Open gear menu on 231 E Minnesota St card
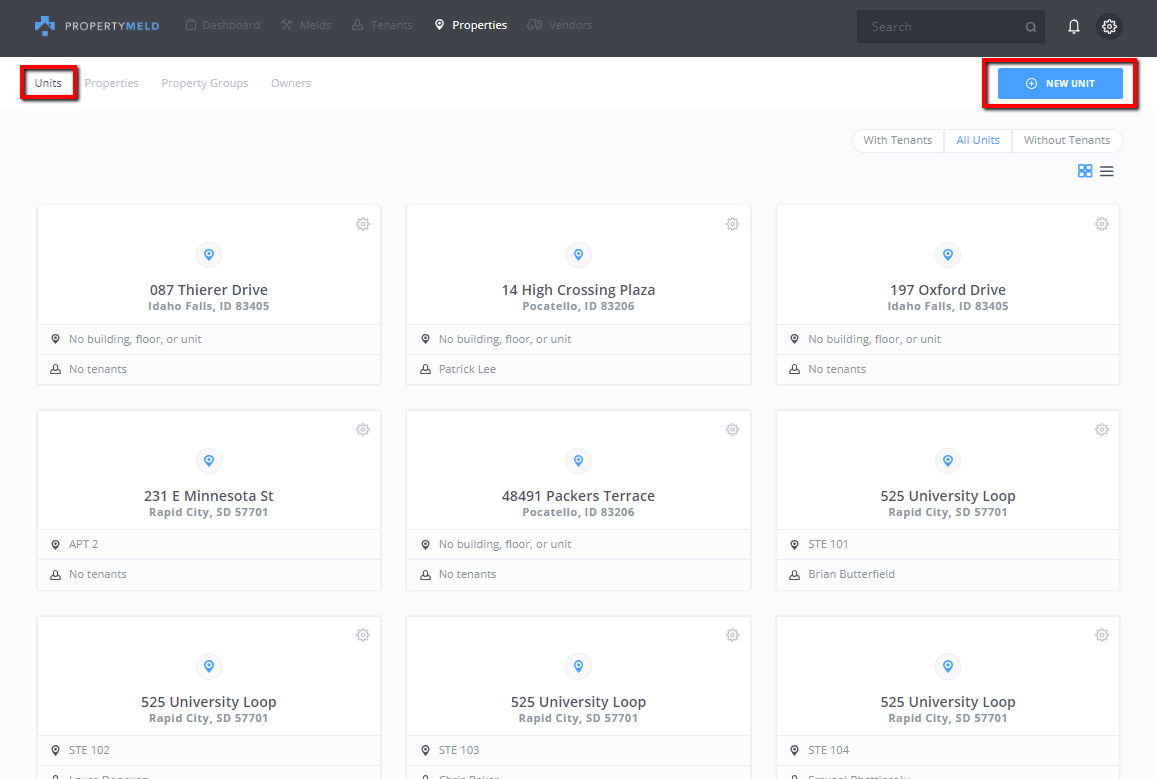The image size is (1157, 779). point(363,429)
